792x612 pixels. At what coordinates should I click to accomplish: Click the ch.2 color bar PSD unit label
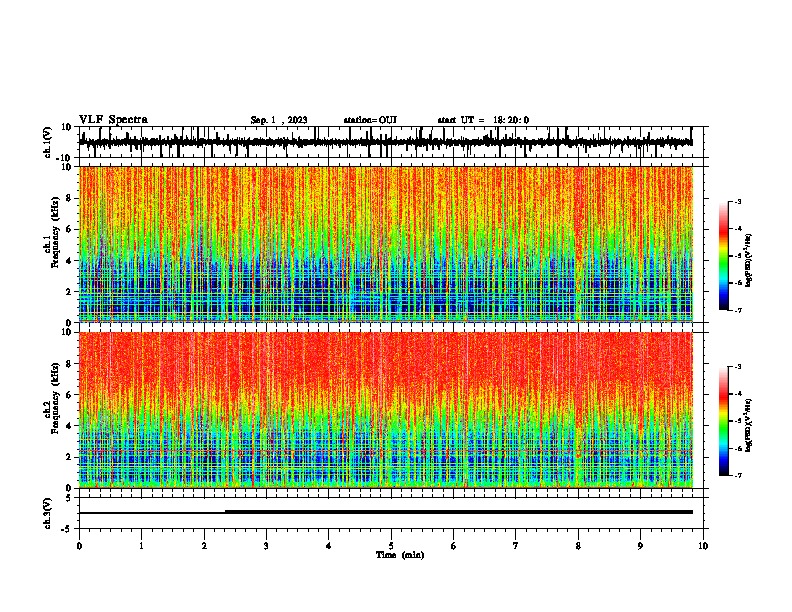point(749,425)
